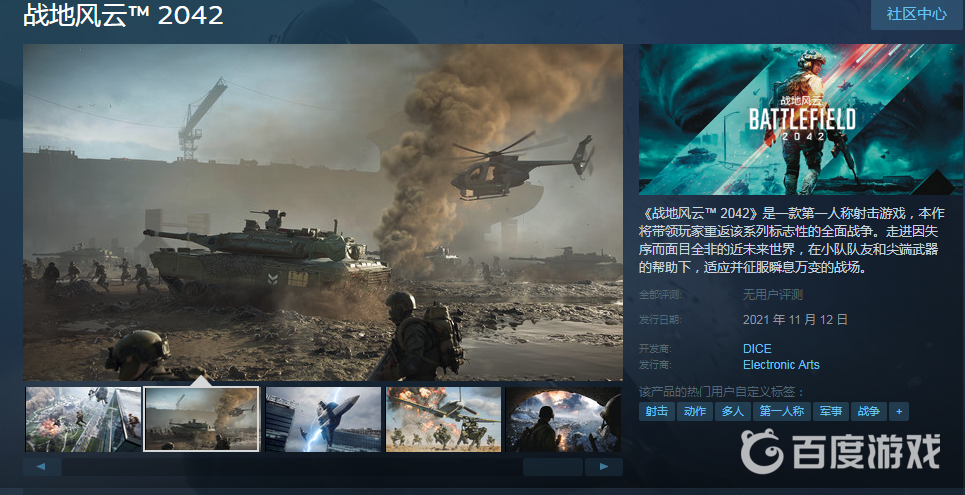The height and width of the screenshot is (495, 965).
Task: Click the 无用户评测 review summary text
Action: (772, 295)
